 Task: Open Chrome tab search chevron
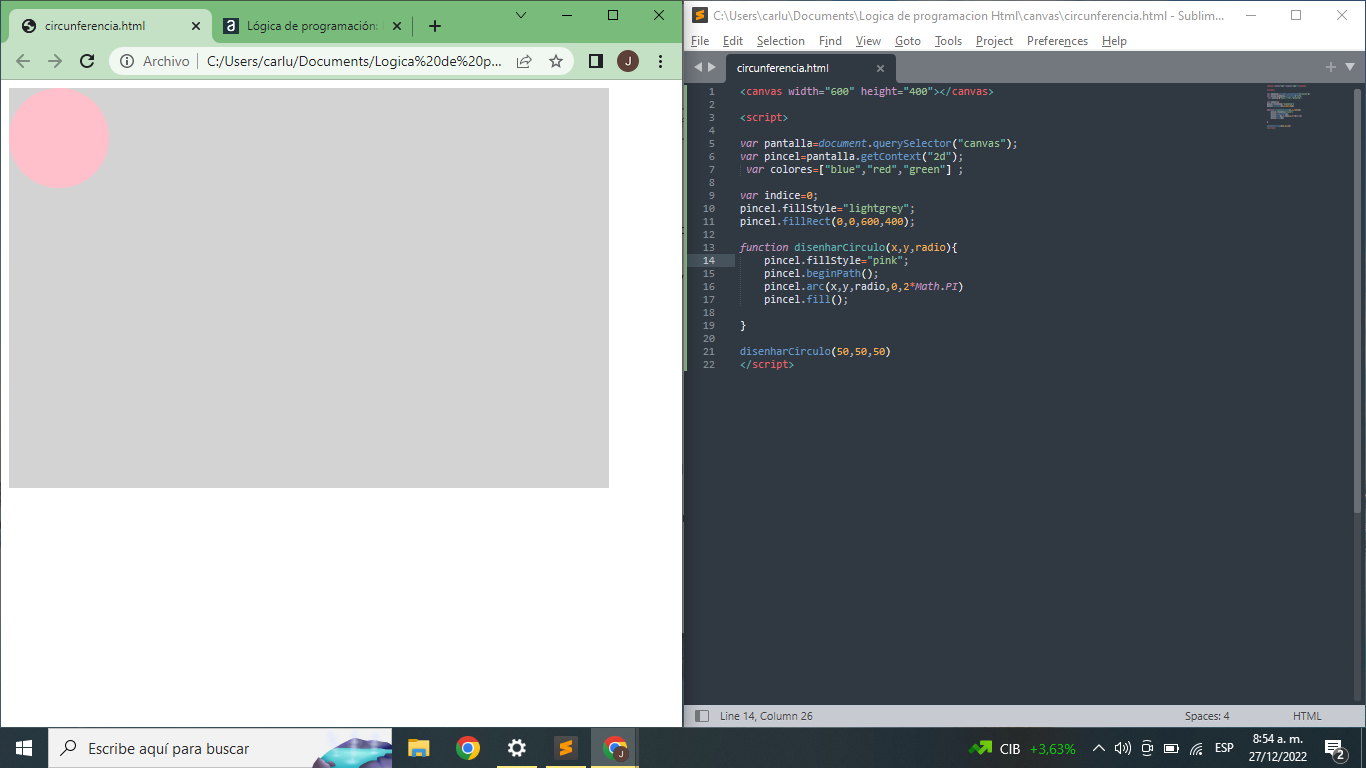click(x=521, y=15)
